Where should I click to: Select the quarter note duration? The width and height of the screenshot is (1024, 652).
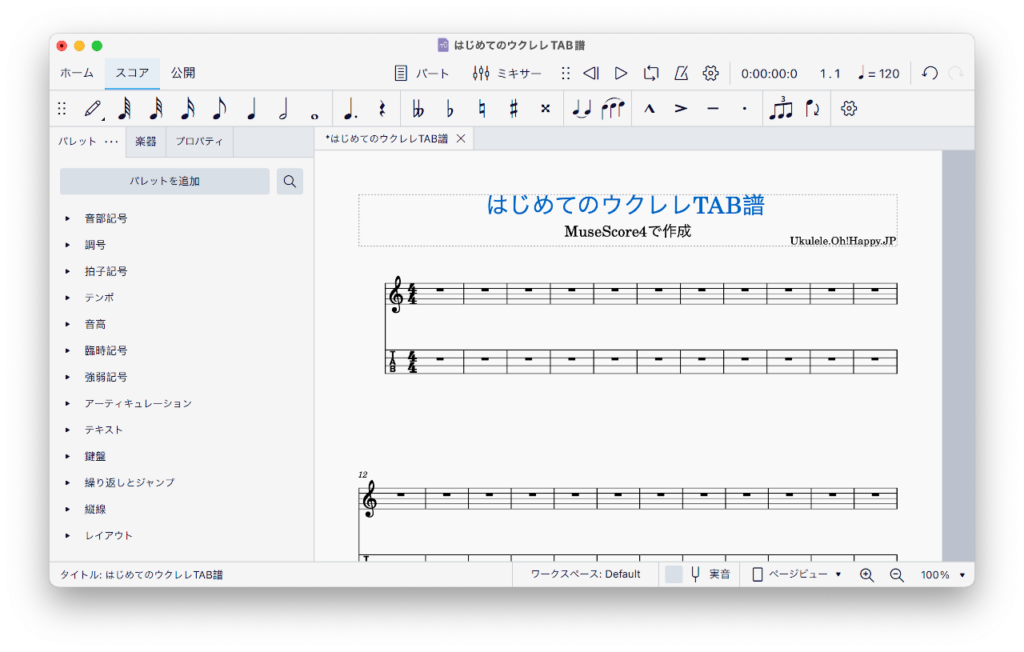[251, 109]
